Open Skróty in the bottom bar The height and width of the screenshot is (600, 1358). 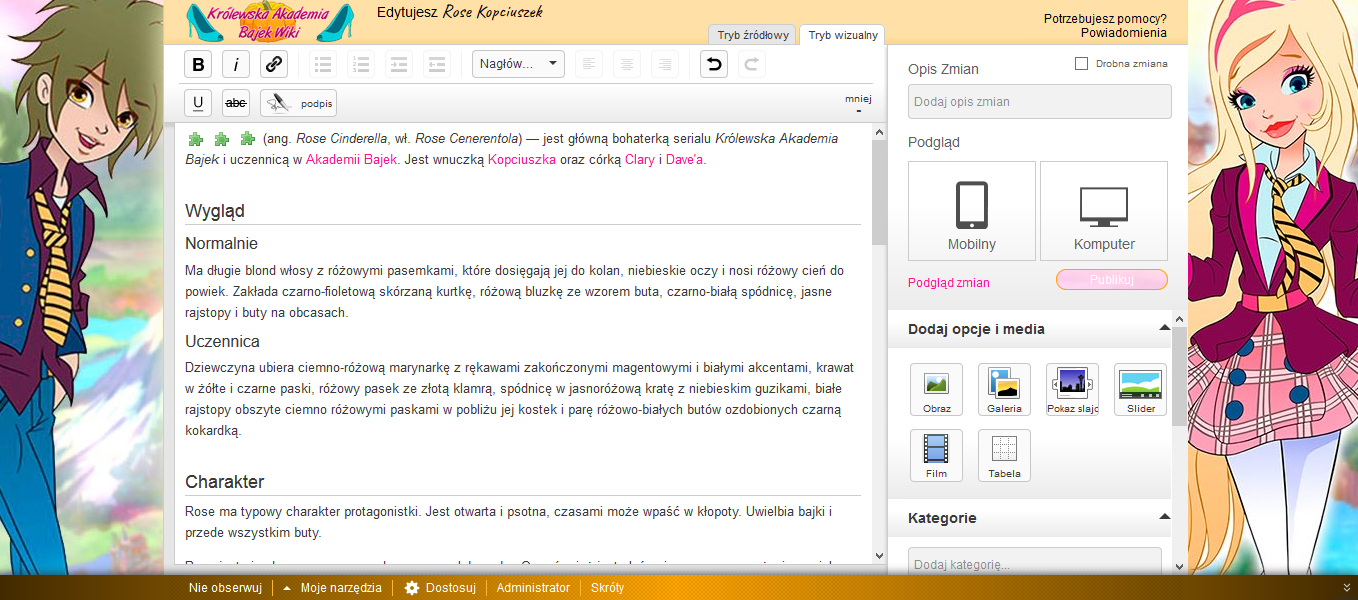point(607,588)
